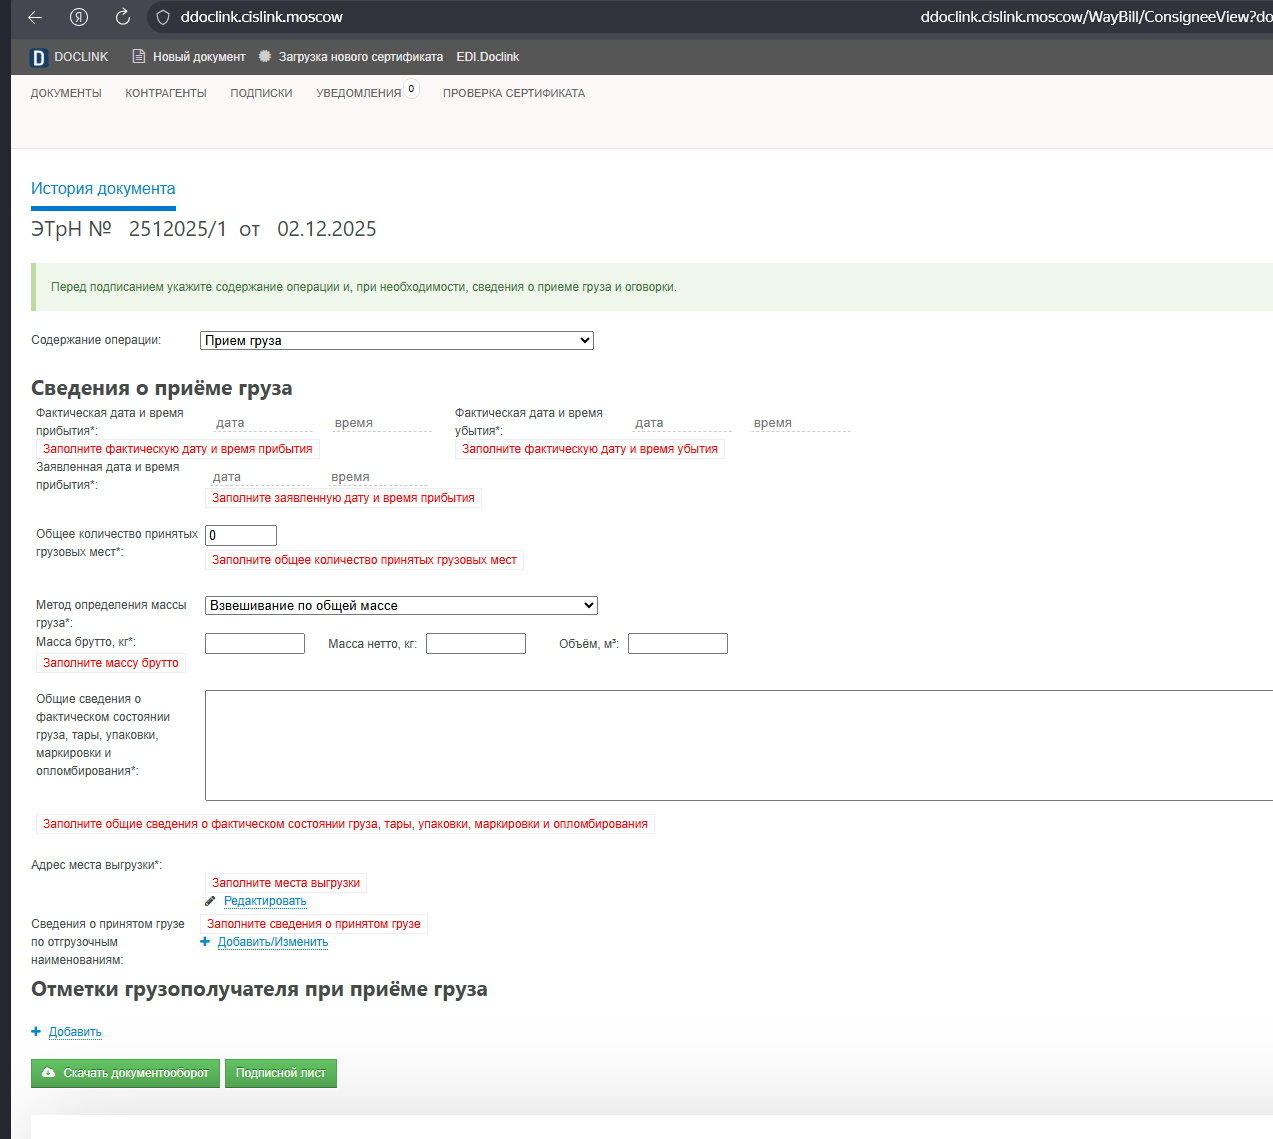The image size is (1273, 1139).
Task: Open the EDI.Doclink link
Action: (488, 57)
